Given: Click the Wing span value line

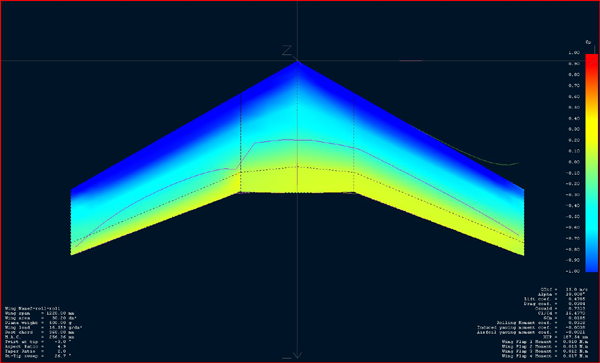Looking at the screenshot, I should [39, 313].
